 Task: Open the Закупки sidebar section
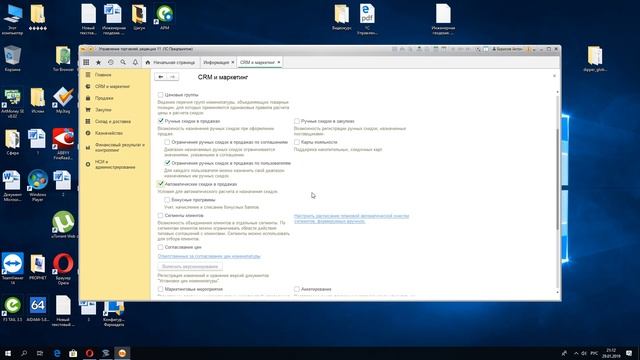click(103, 110)
